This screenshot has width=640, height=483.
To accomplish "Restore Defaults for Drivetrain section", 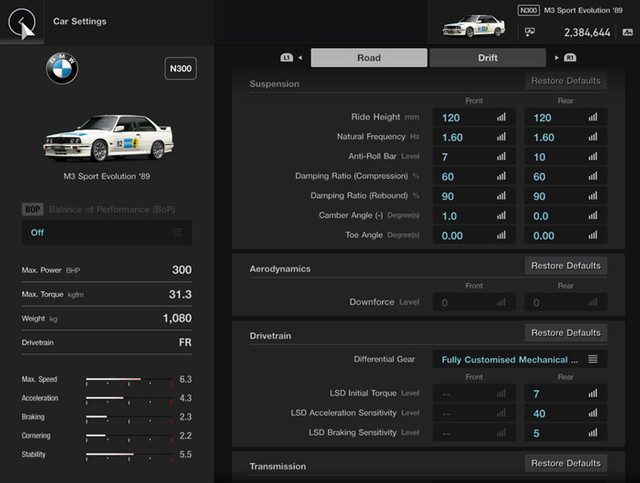I will click(565, 332).
